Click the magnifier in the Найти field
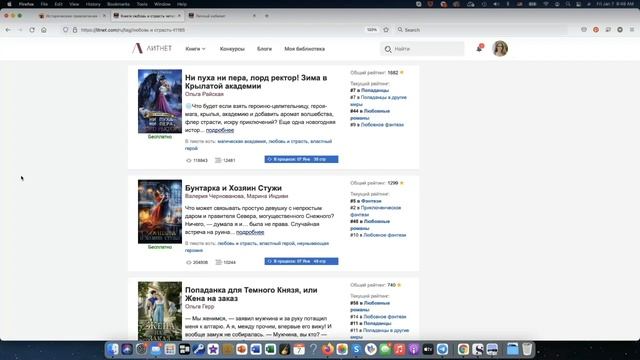The width and height of the screenshot is (640, 360). [388, 49]
